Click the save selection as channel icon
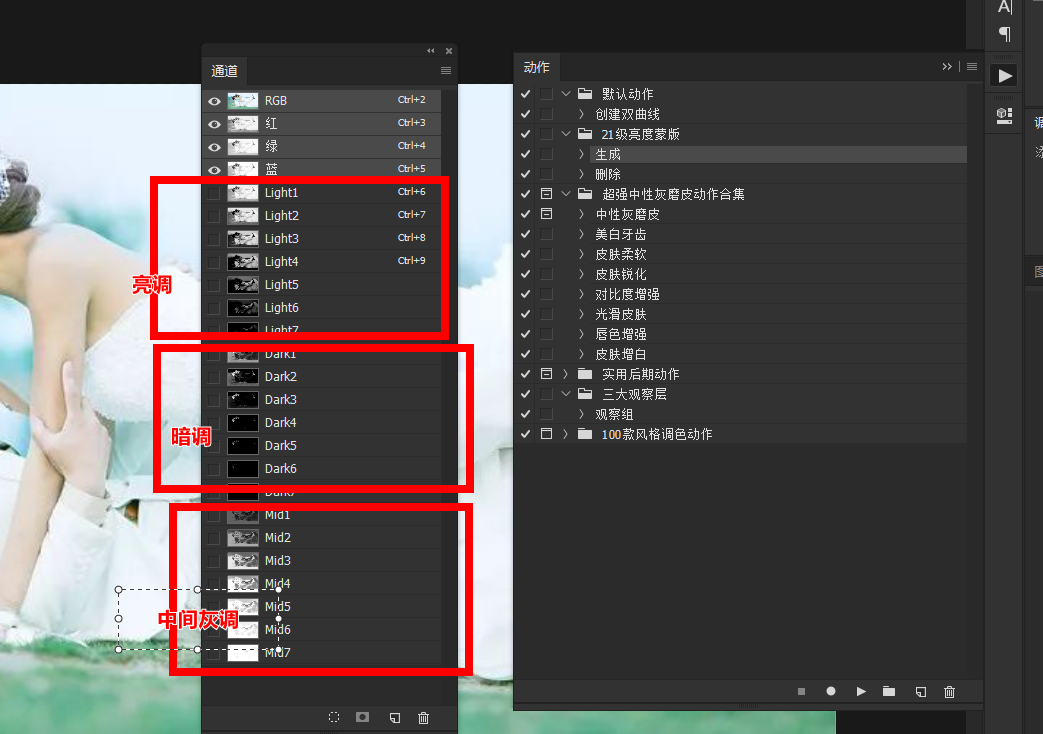Viewport: 1043px width, 734px height. pos(361,717)
